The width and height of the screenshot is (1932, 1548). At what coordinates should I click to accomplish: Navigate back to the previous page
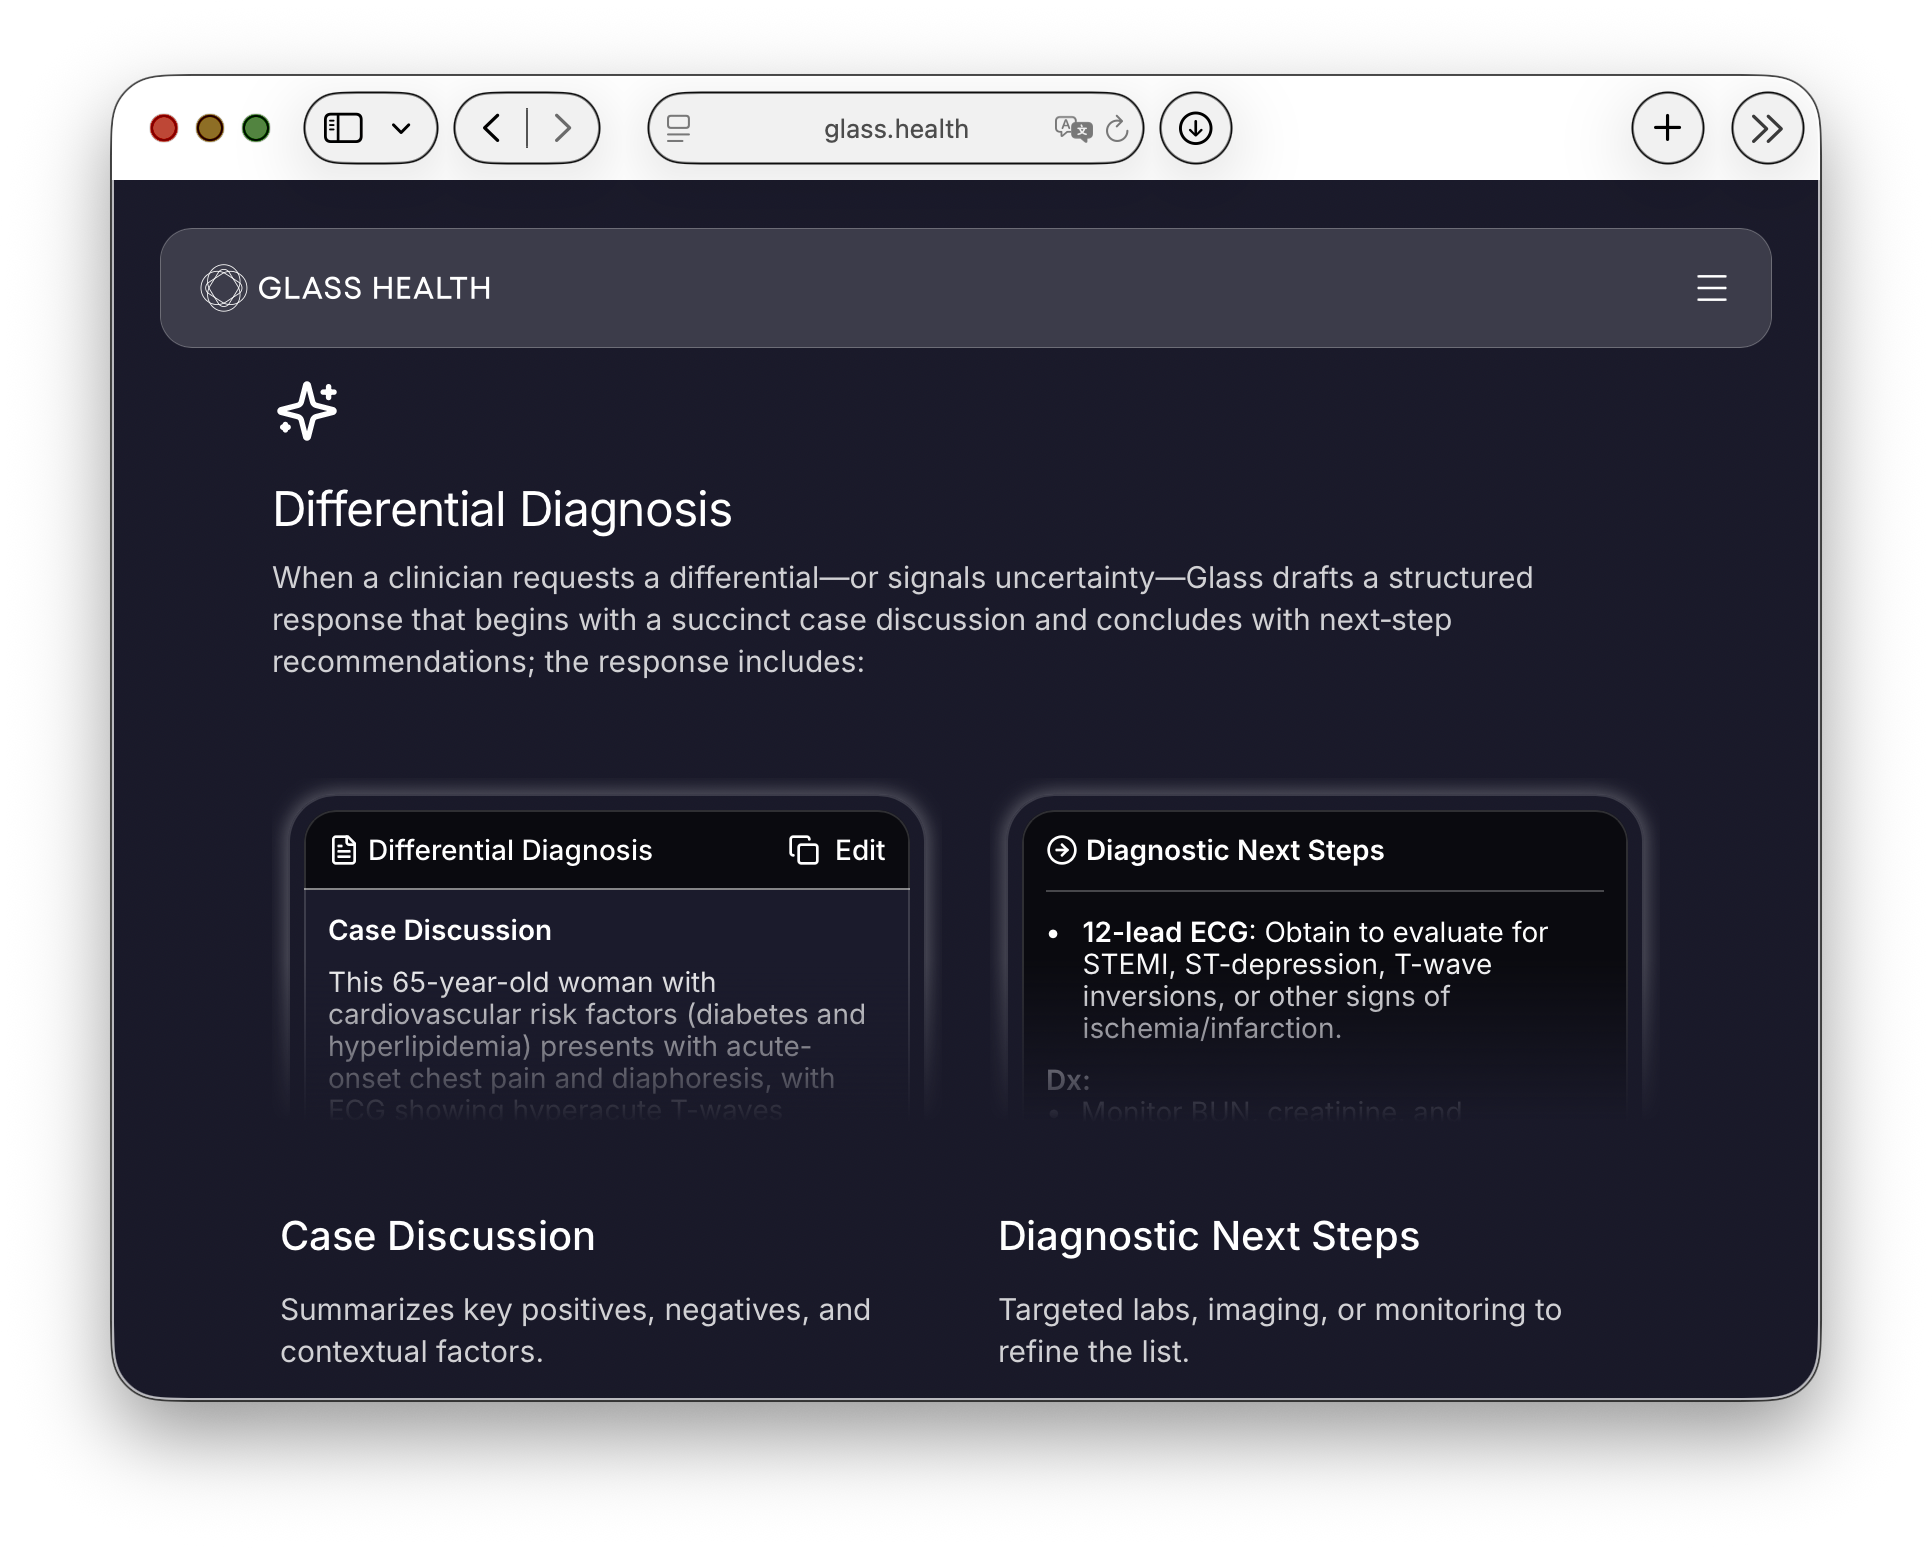pyautogui.click(x=492, y=128)
